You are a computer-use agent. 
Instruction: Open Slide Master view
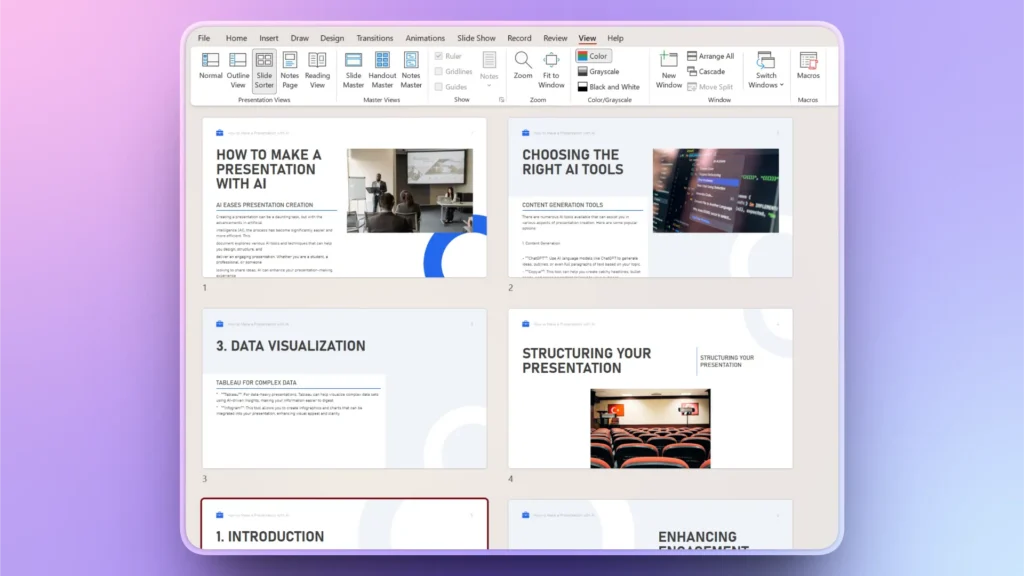point(353,71)
